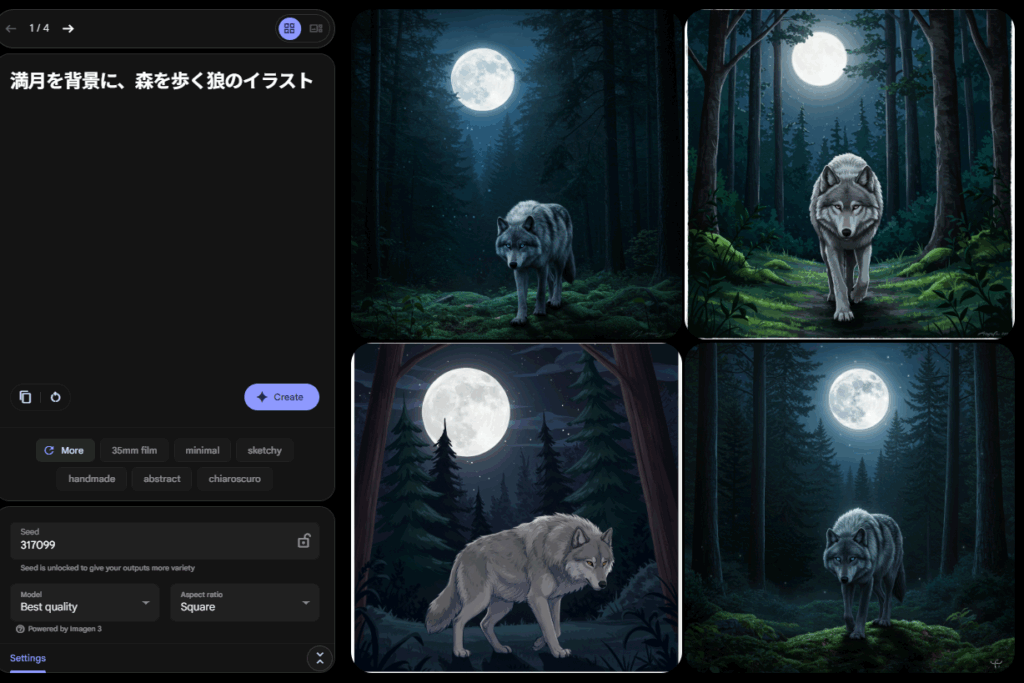Screen dimensions: 1024x683
Task: Switch to grid view layout
Action: [x=289, y=29]
